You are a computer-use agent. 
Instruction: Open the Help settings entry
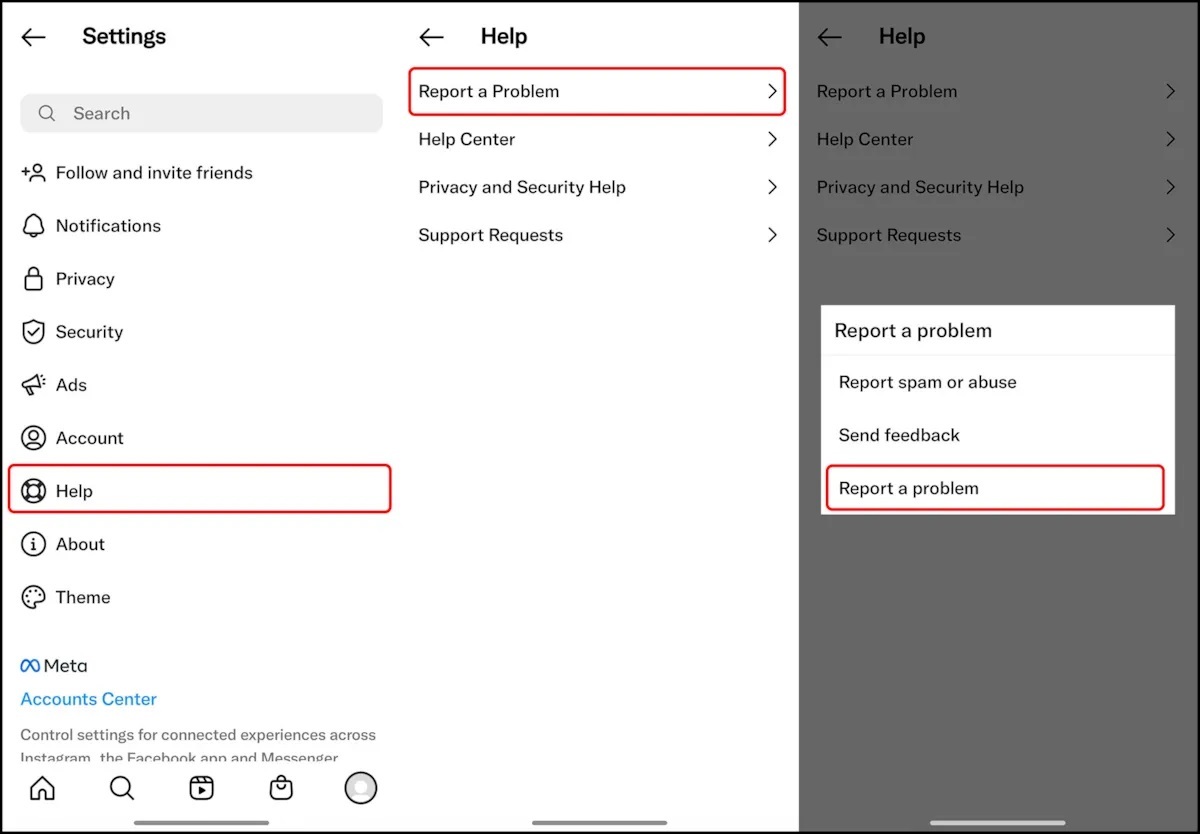[199, 490]
